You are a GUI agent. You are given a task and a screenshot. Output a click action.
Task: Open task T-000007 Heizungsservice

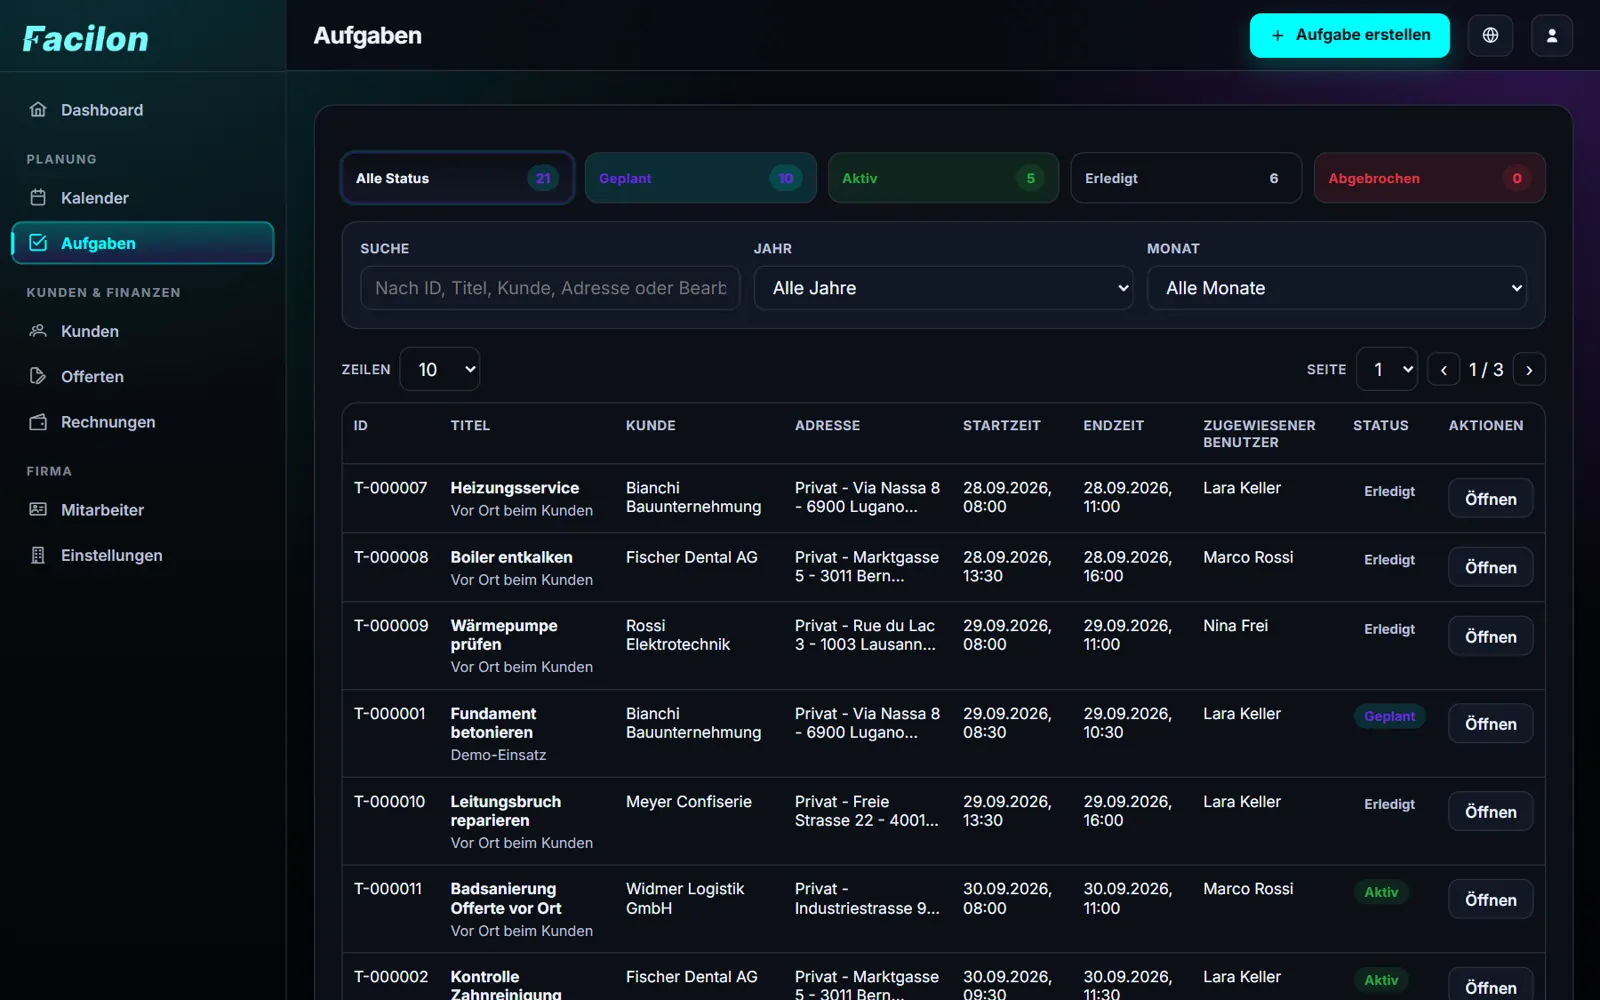[1490, 498]
